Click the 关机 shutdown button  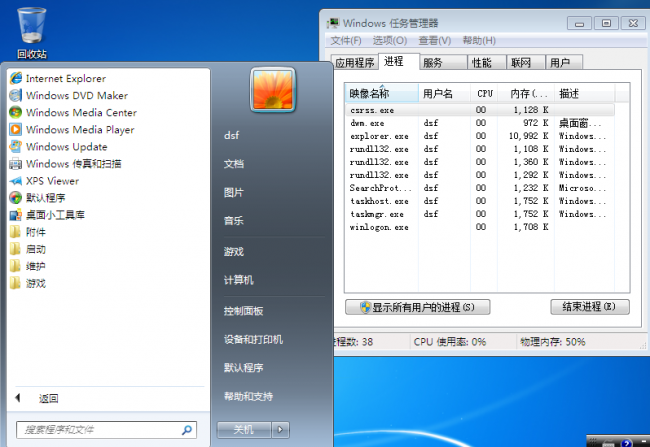tap(244, 430)
